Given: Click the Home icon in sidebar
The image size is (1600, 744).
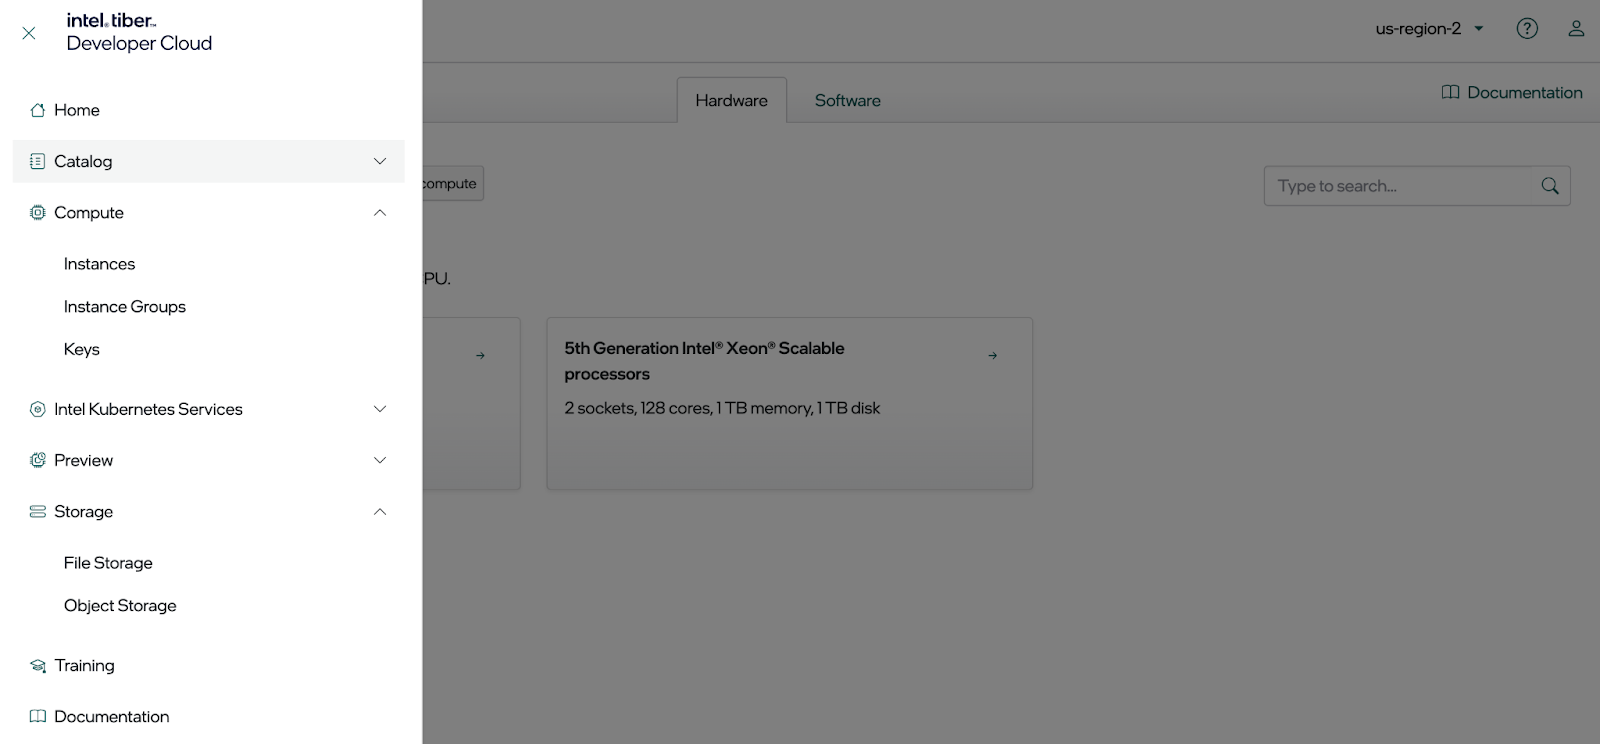Looking at the screenshot, I should (x=38, y=110).
